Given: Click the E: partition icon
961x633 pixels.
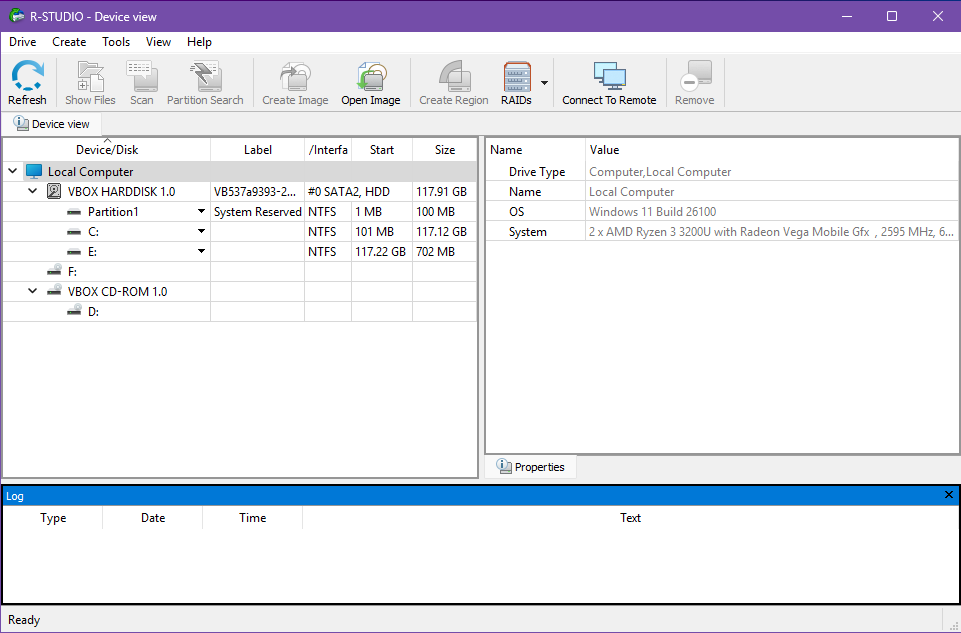Looking at the screenshot, I should [74, 252].
